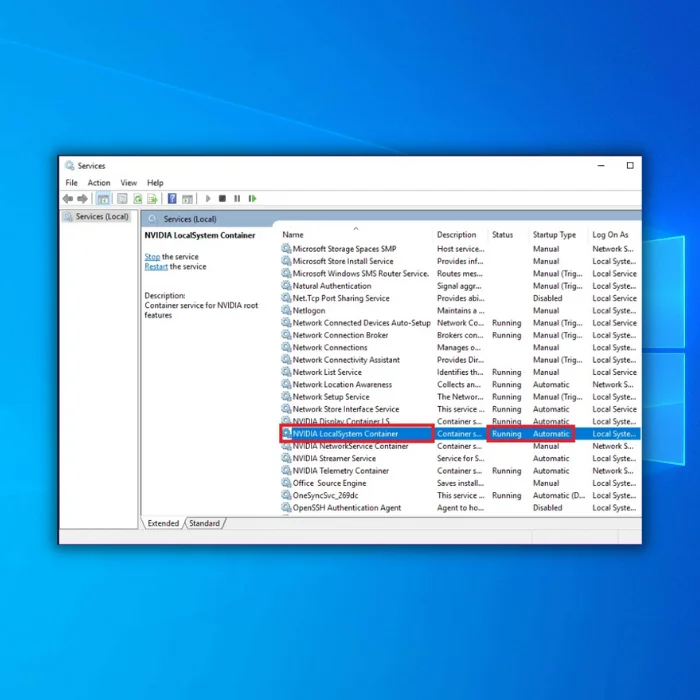The width and height of the screenshot is (700, 700).
Task: Select Network Connected Devices Auto-Setup row
Action: [x=460, y=323]
